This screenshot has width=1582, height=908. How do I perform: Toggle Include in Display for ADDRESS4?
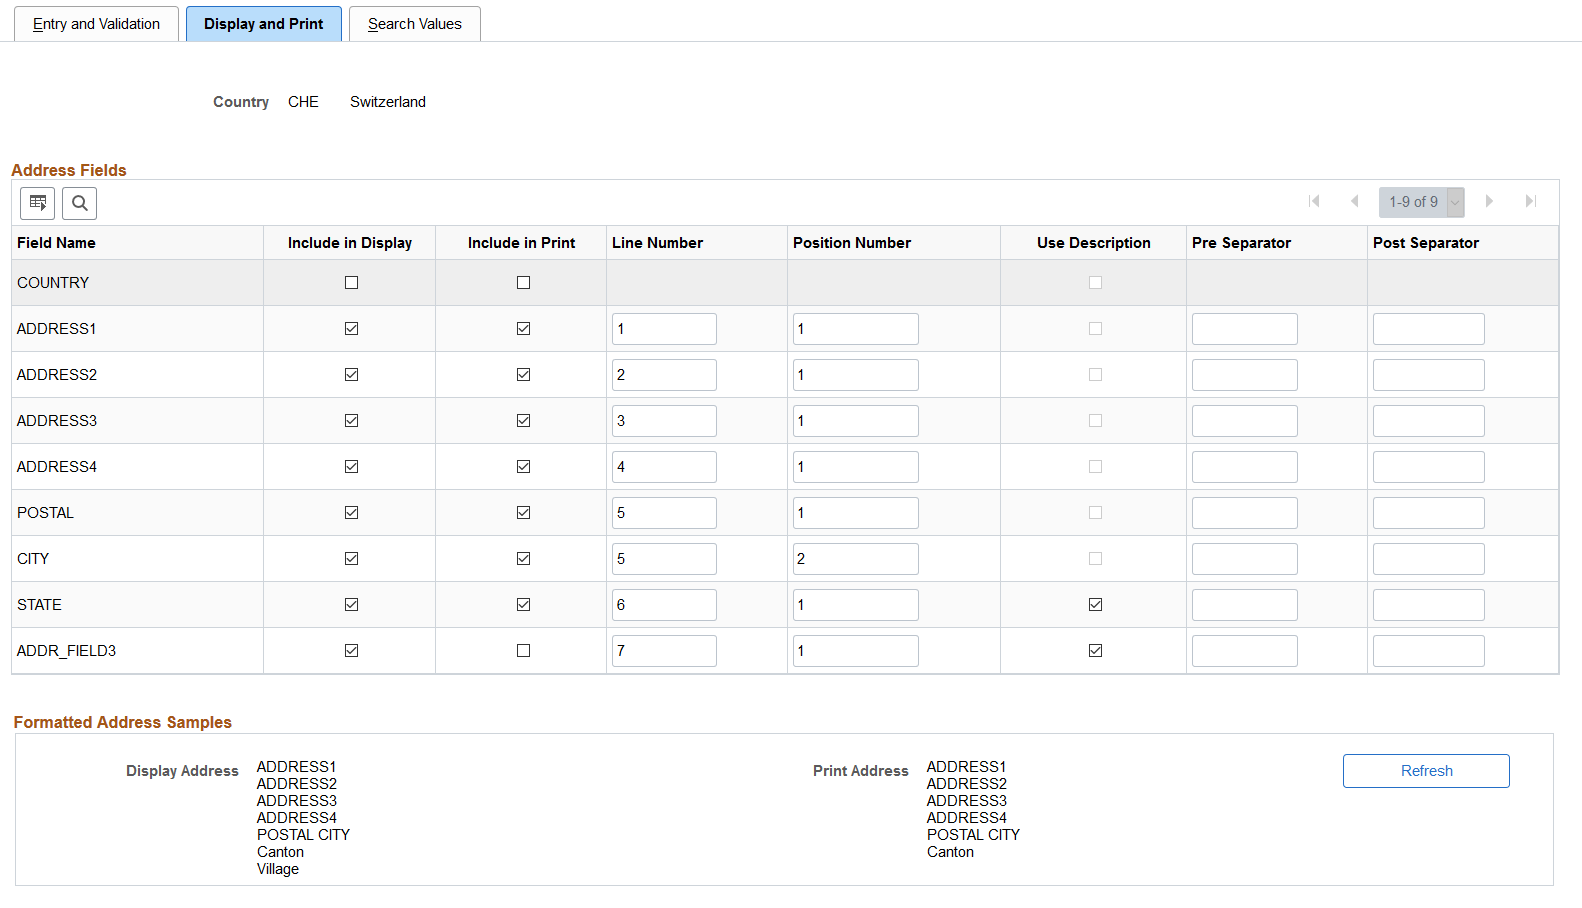pos(351,467)
